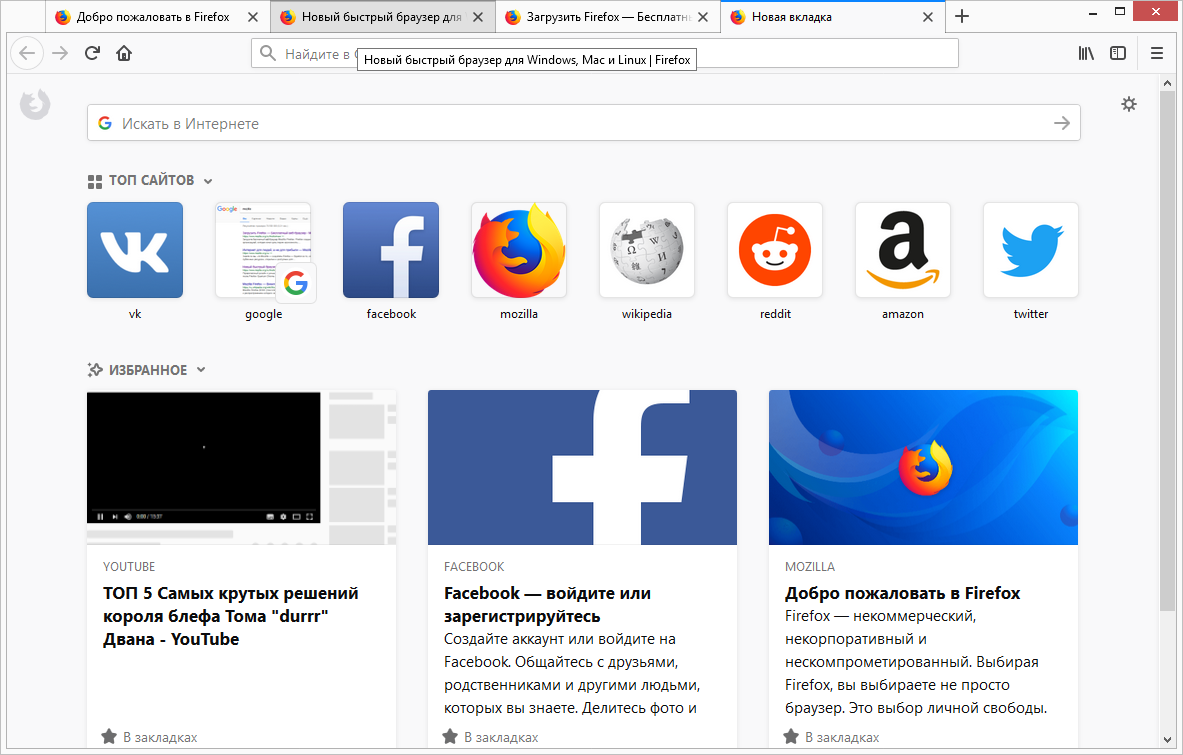The image size is (1183, 755).
Task: Open the home page via house icon
Action: click(x=124, y=53)
